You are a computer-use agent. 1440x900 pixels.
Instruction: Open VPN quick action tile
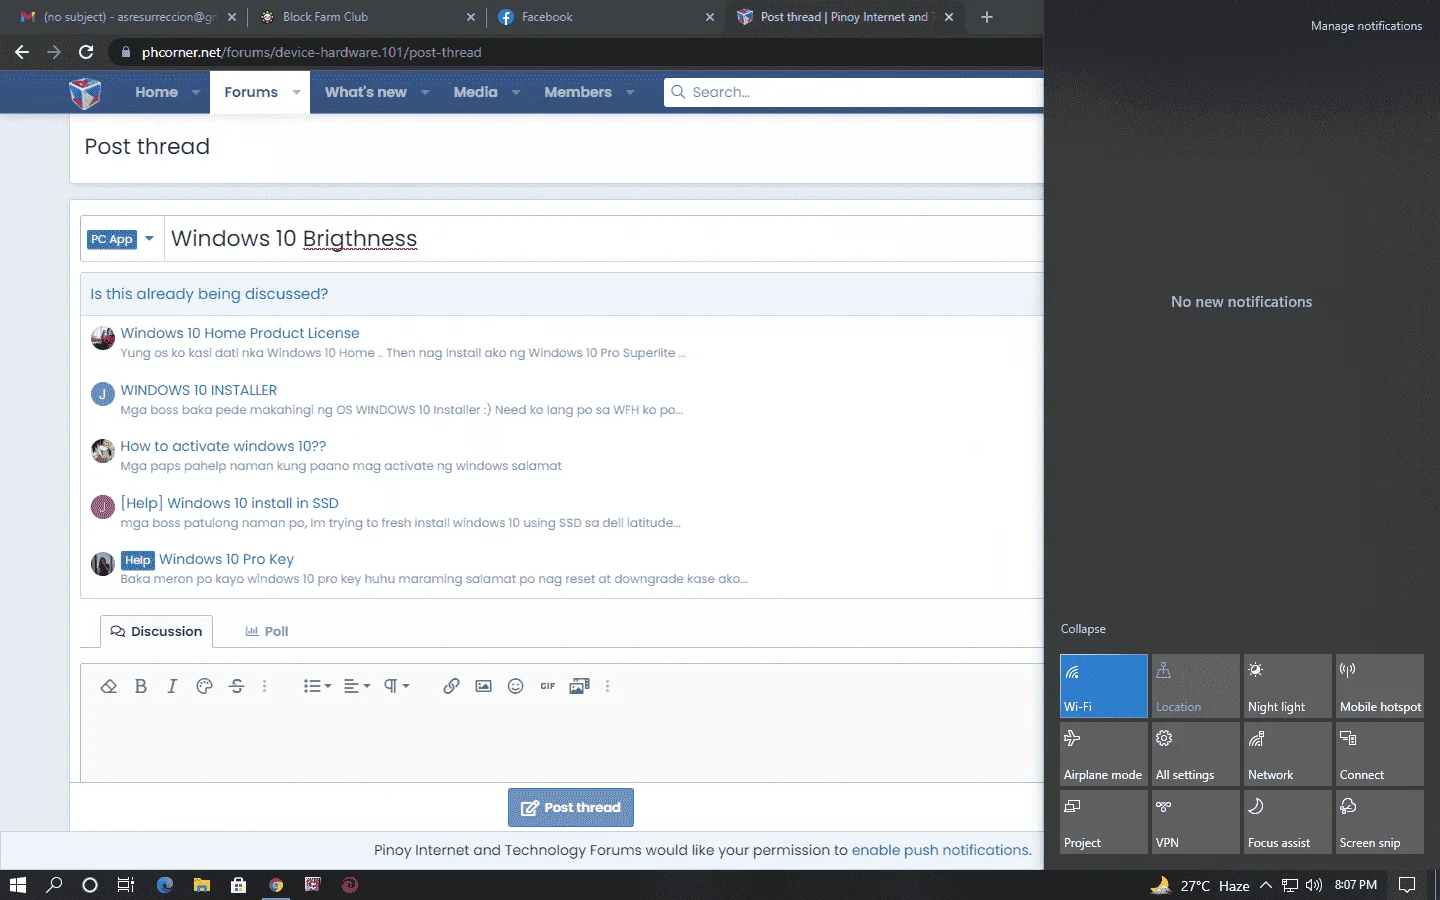click(x=1196, y=822)
